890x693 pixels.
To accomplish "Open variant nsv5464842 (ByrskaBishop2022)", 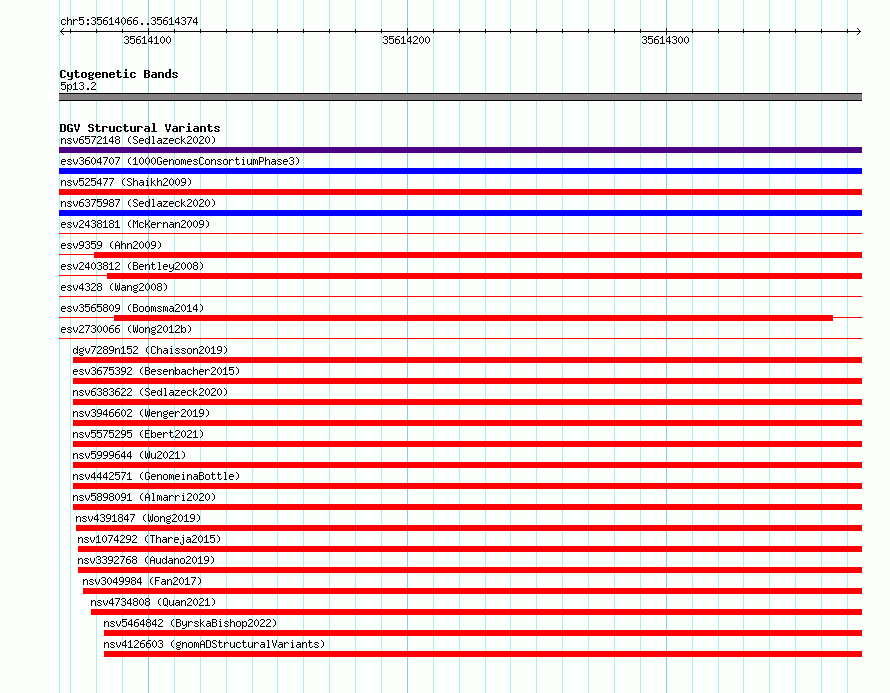I will click(190, 623).
